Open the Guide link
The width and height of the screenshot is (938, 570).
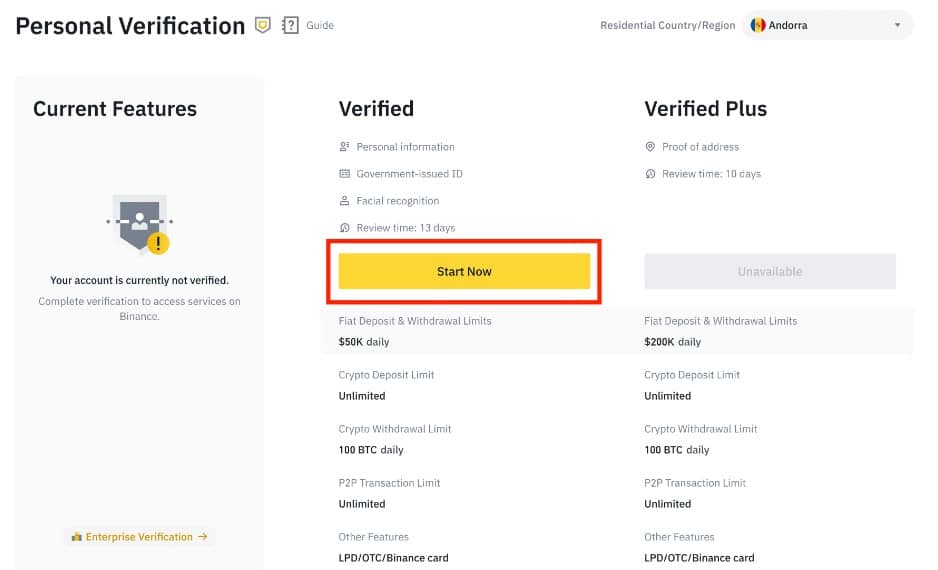click(x=320, y=25)
